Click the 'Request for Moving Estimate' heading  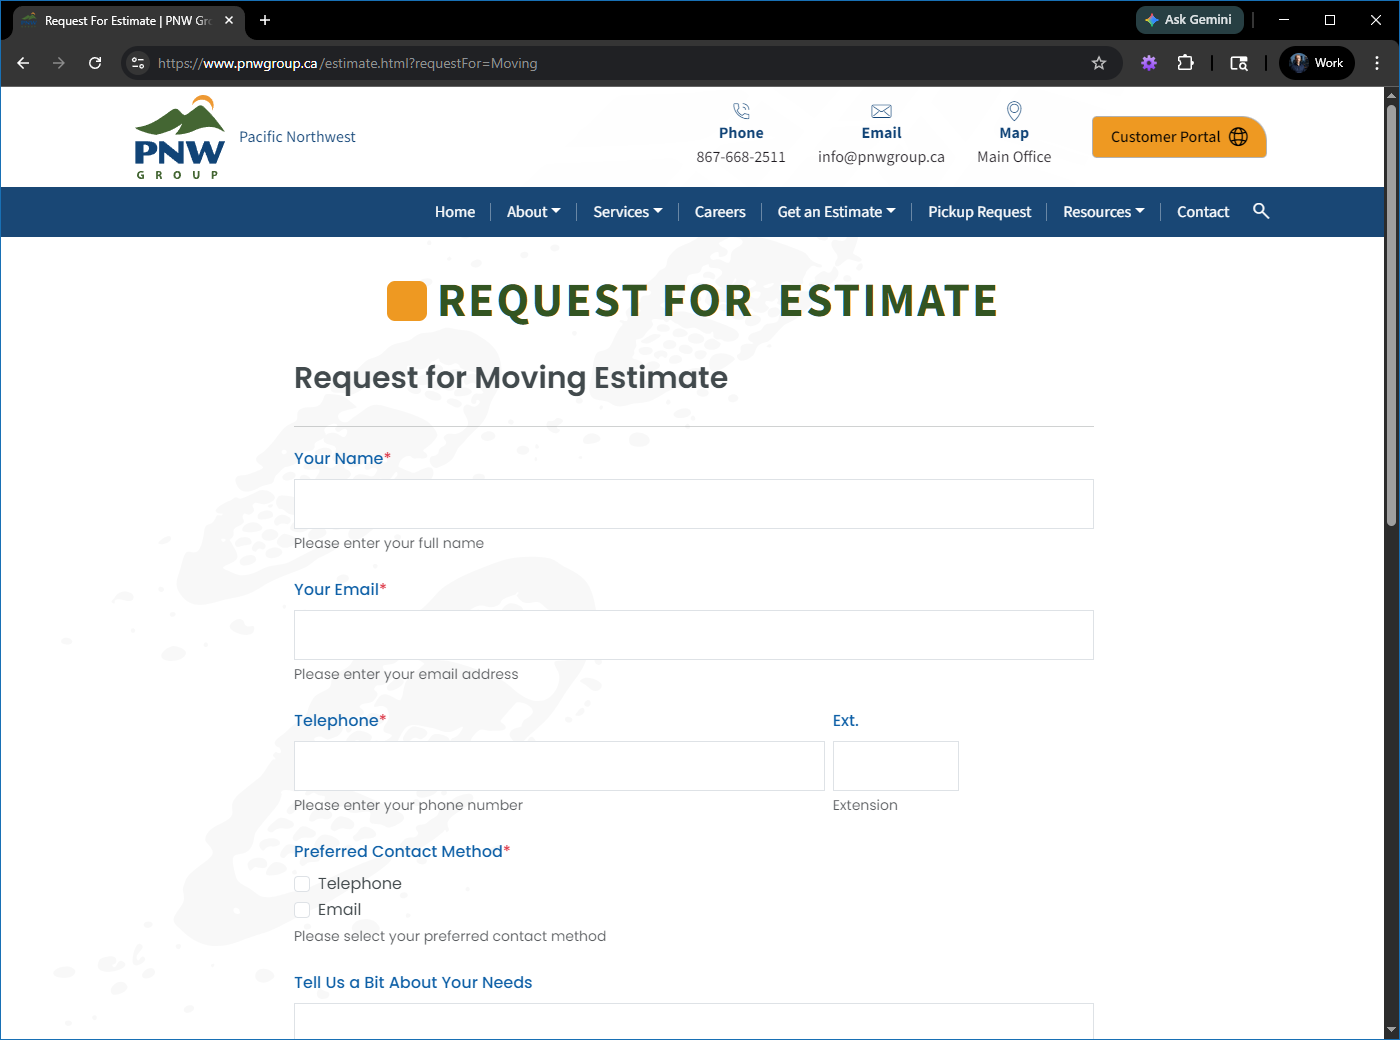(511, 378)
